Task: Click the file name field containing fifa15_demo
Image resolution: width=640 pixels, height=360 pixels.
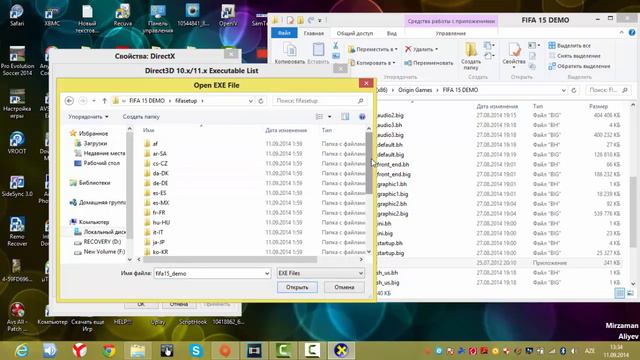Action: click(x=209, y=273)
